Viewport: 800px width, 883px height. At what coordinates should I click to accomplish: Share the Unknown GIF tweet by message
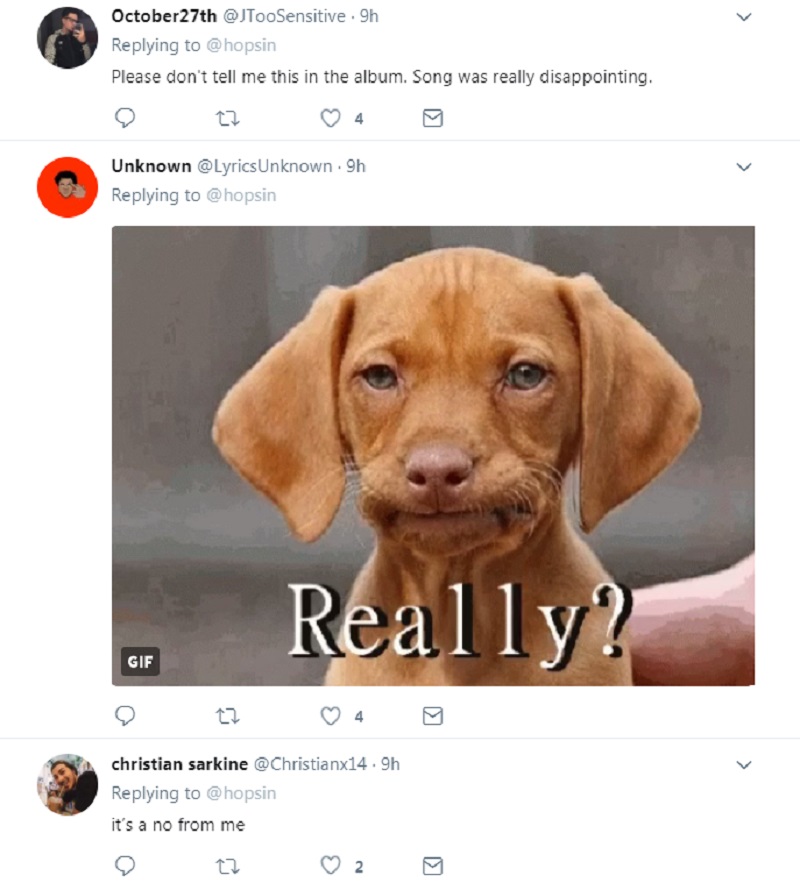(432, 716)
